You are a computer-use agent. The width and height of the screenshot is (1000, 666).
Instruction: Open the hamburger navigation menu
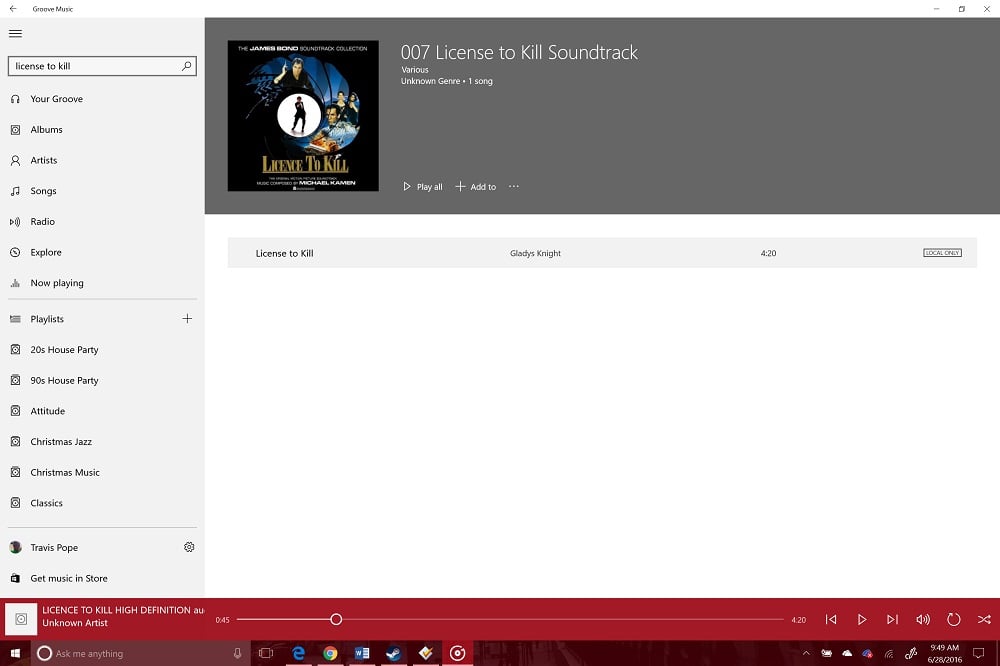coord(15,33)
